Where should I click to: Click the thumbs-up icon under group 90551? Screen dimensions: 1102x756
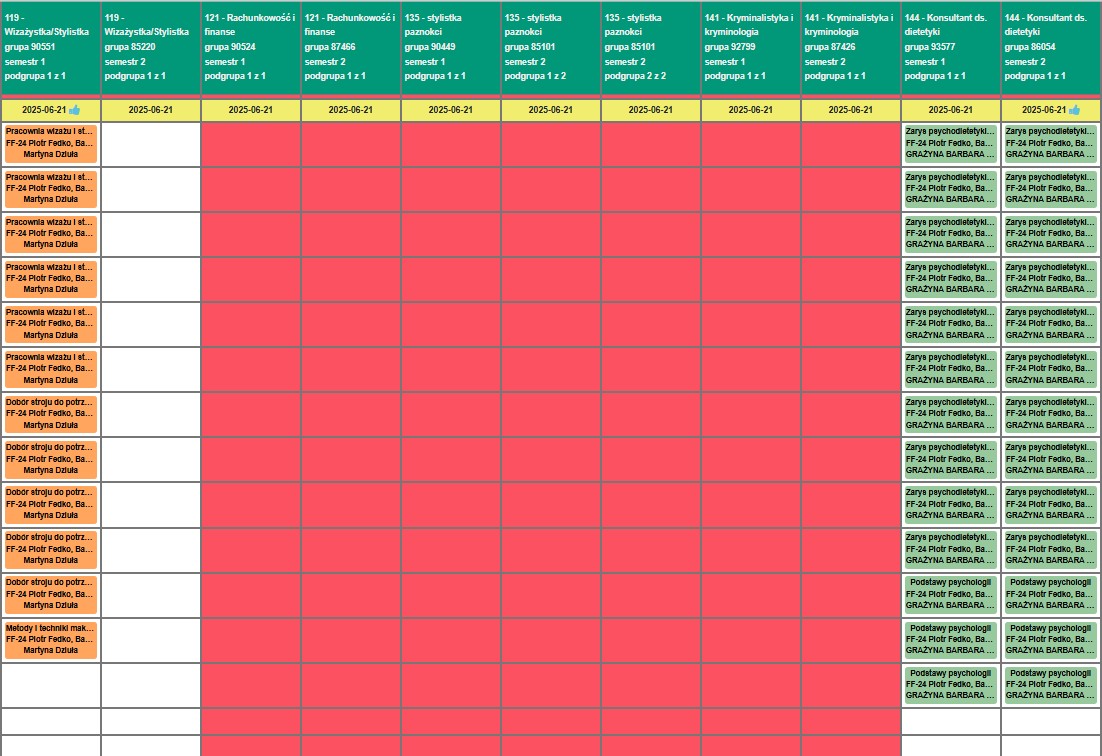tap(74, 110)
